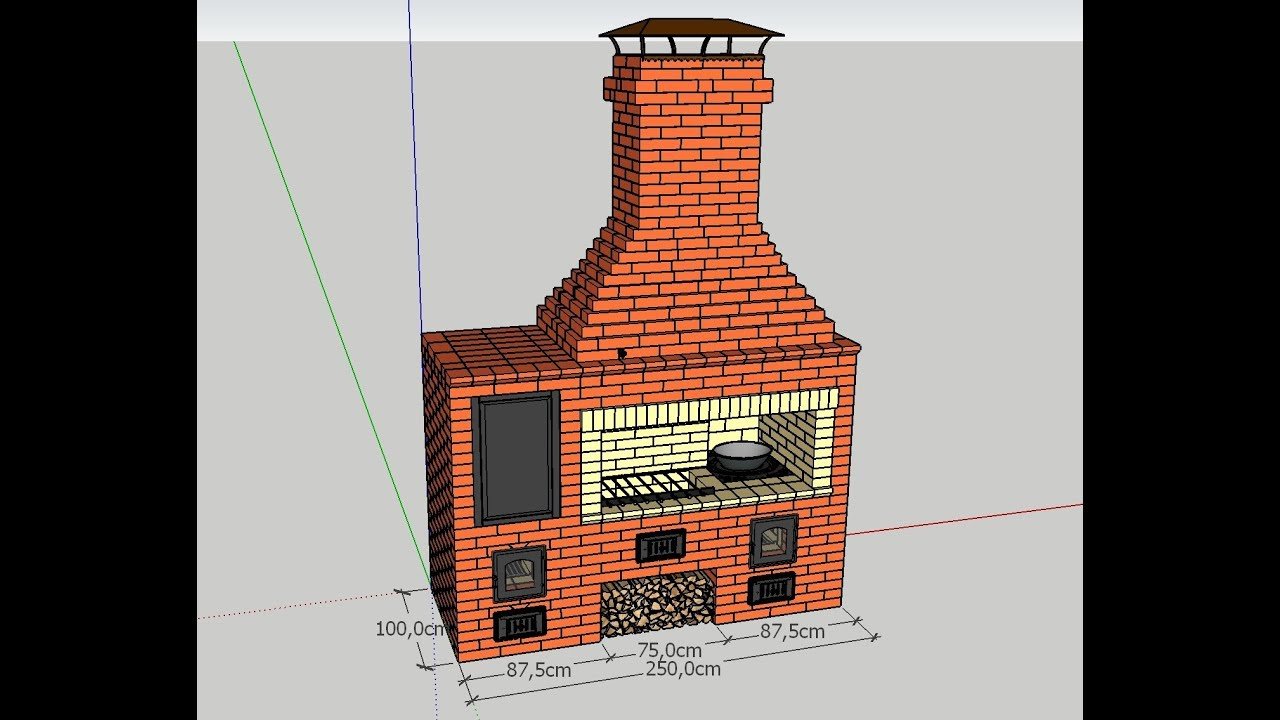Select the cauldron bowl on the stove
The height and width of the screenshot is (720, 1280).
(x=740, y=455)
